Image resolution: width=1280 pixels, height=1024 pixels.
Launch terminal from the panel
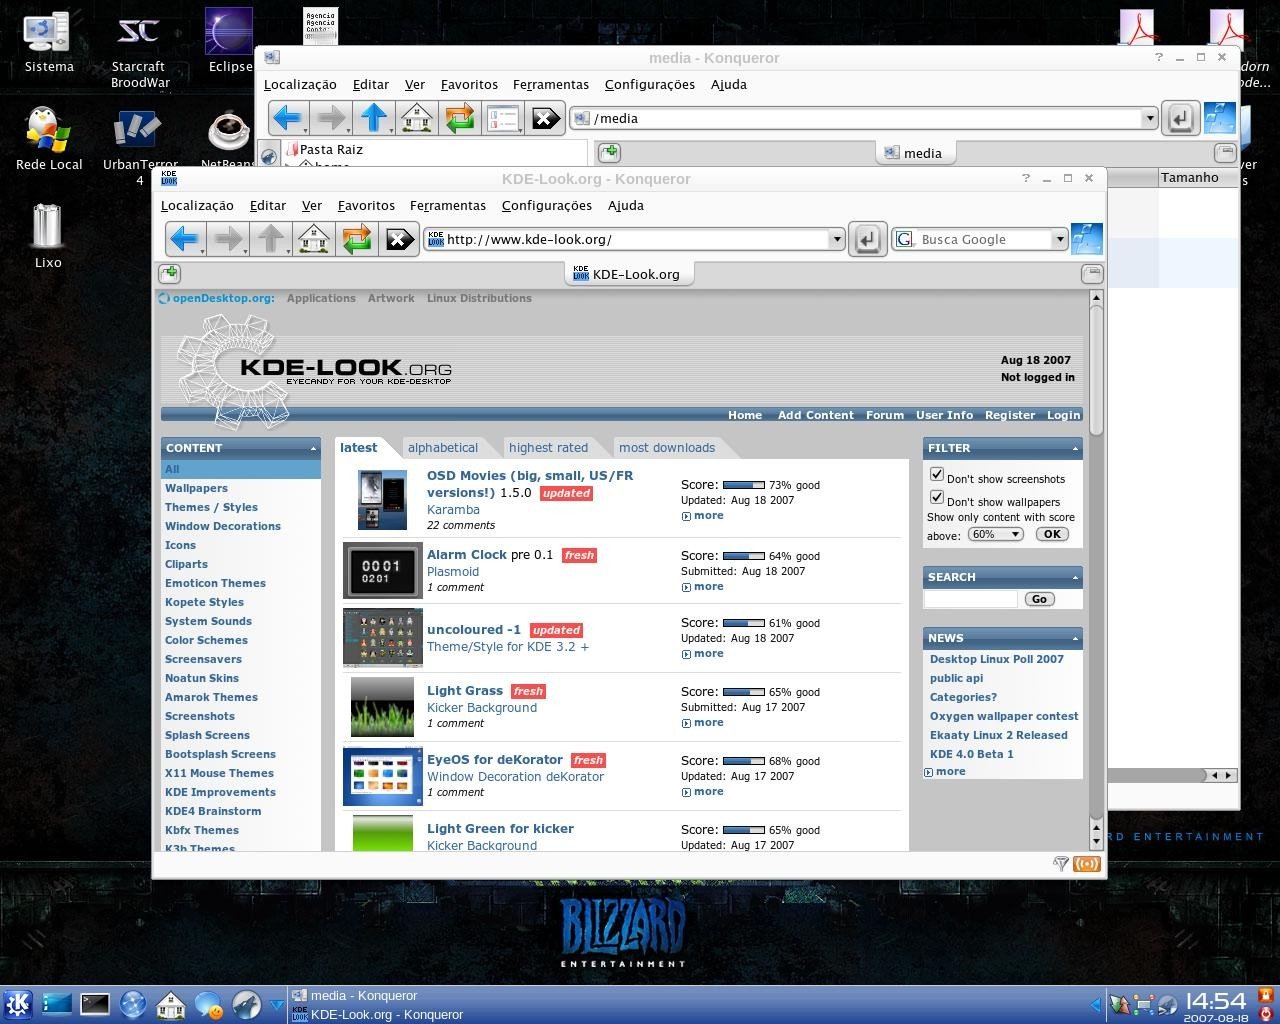click(95, 1004)
